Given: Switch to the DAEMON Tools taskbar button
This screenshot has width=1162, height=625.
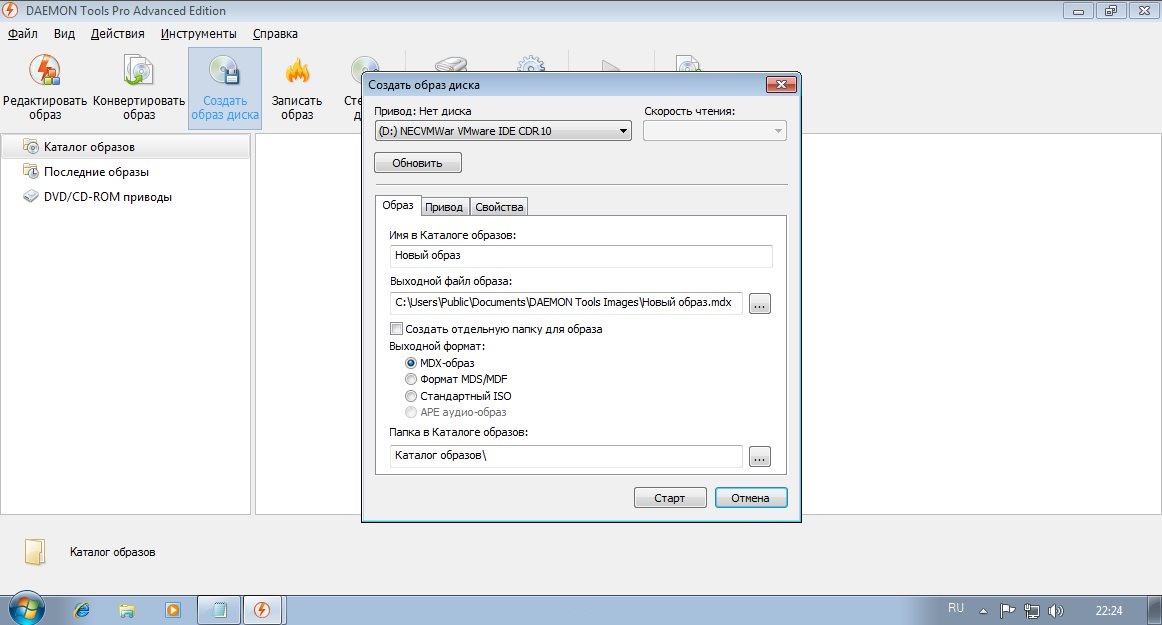Looking at the screenshot, I should 262,610.
